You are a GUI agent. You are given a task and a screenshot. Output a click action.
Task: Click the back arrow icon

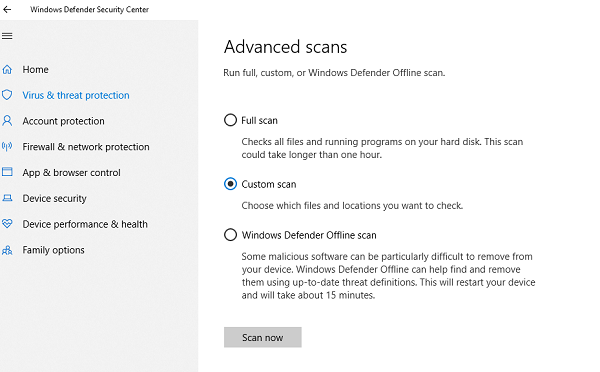coord(7,10)
